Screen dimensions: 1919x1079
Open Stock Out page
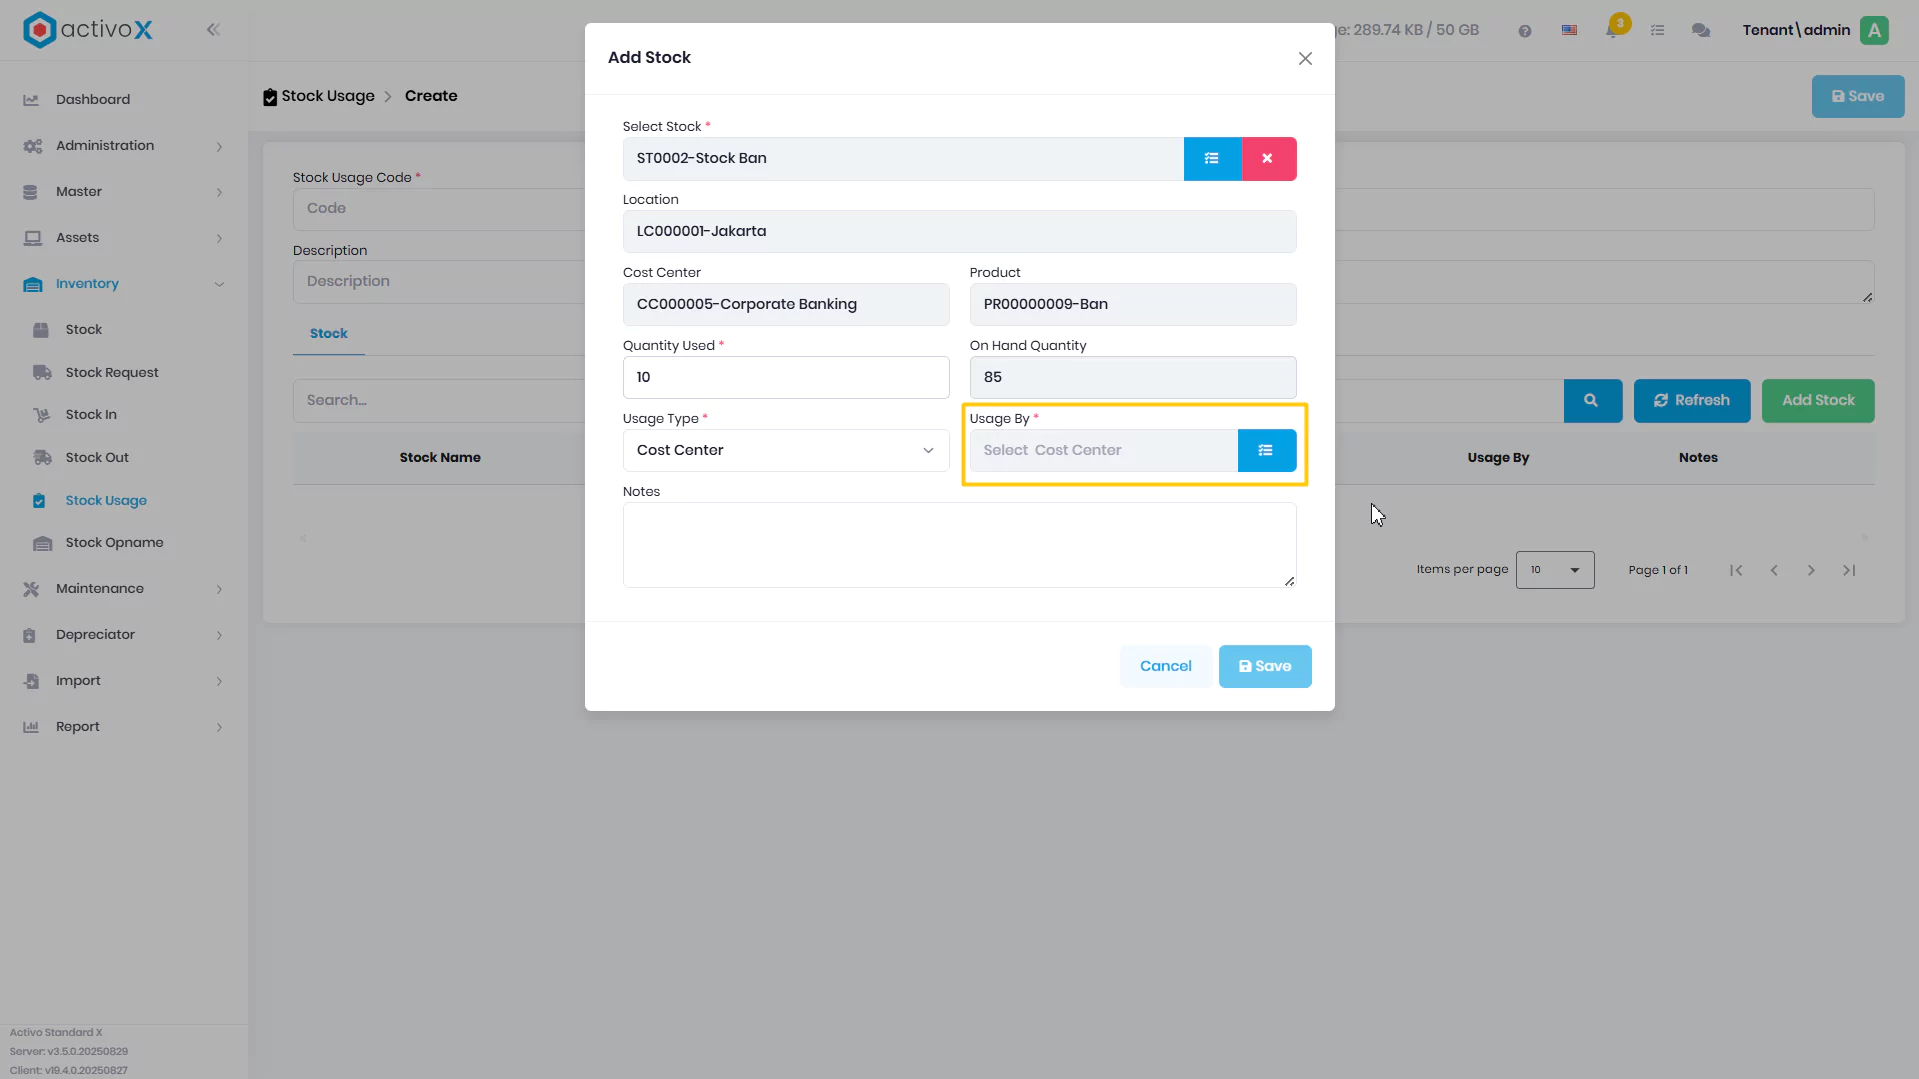(x=97, y=458)
